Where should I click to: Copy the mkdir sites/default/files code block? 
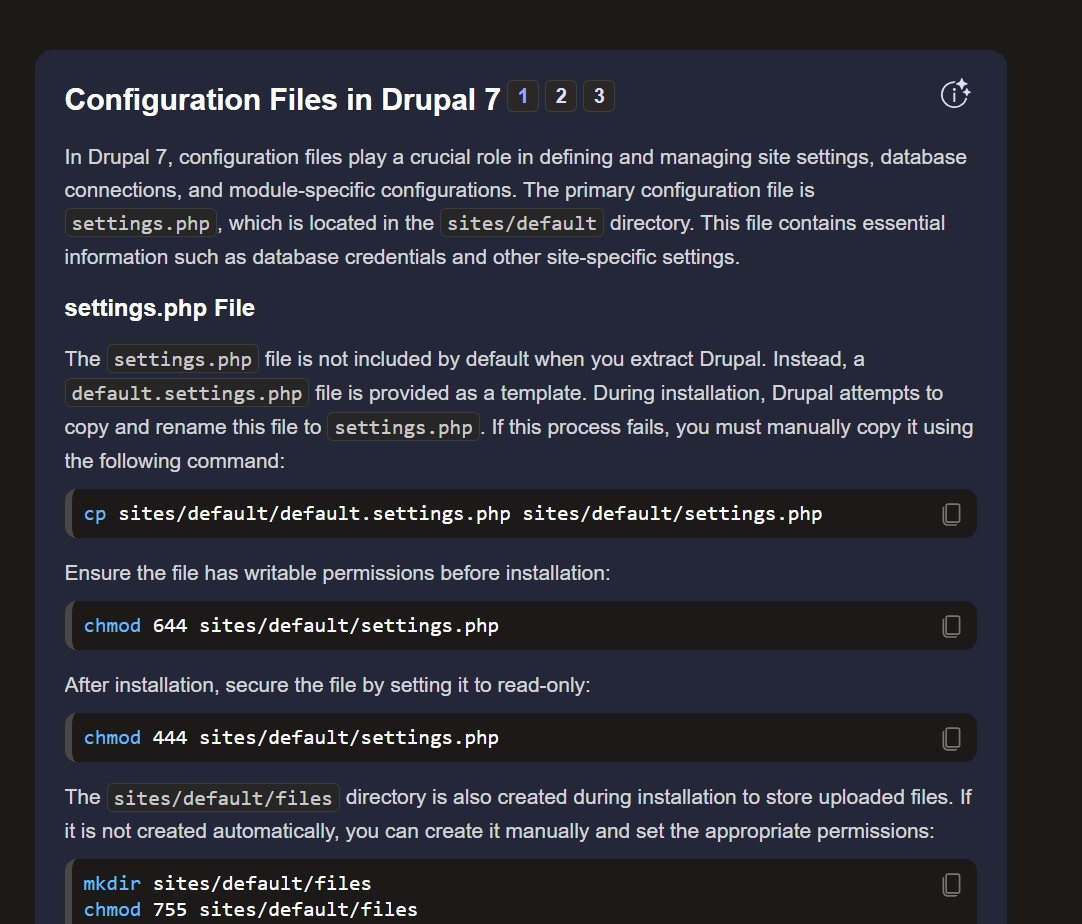coord(952,884)
